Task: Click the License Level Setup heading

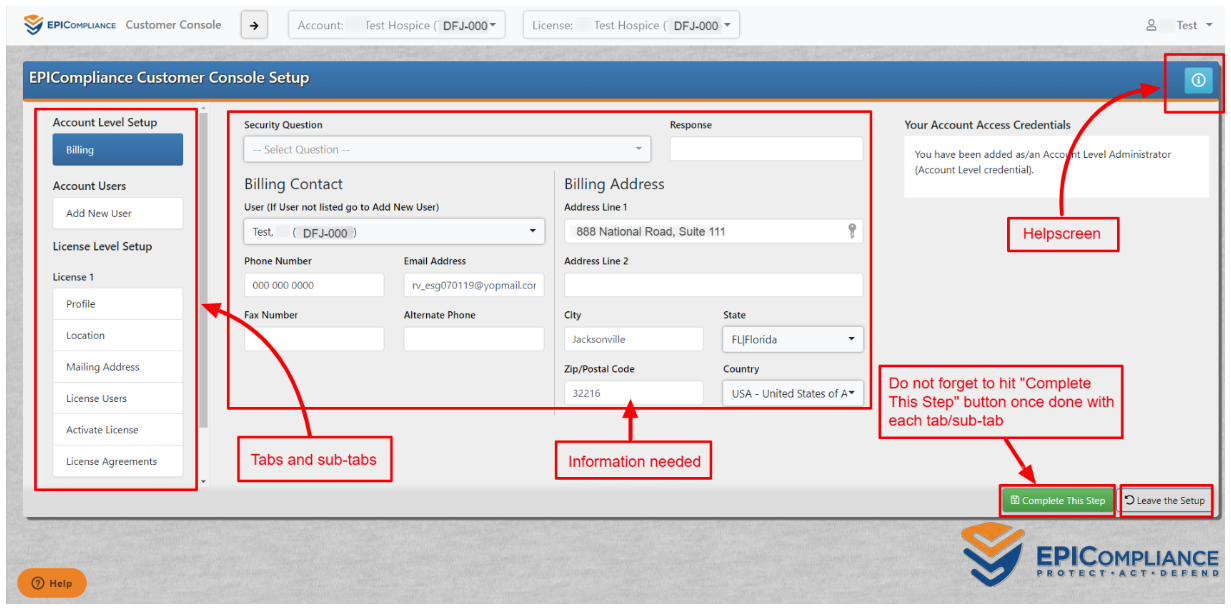Action: tap(102, 246)
